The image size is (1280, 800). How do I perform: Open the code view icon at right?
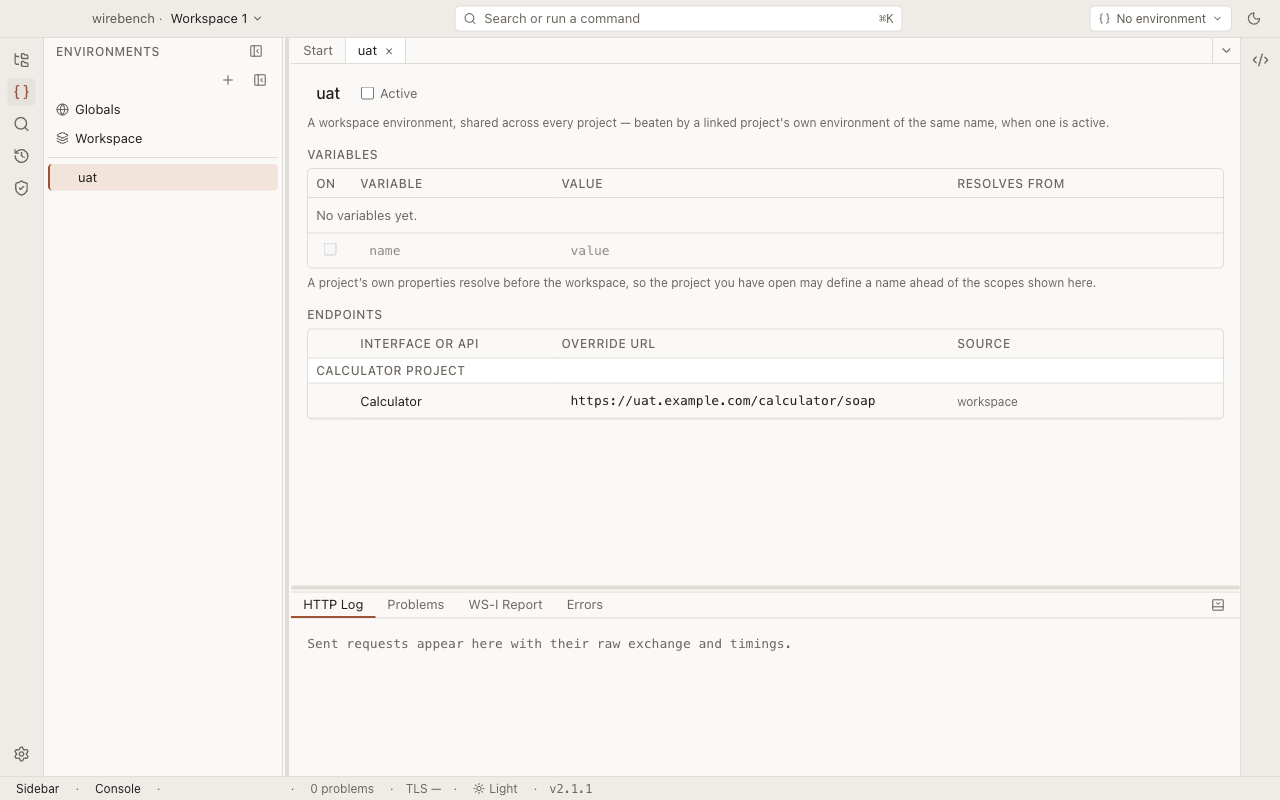tap(1260, 60)
